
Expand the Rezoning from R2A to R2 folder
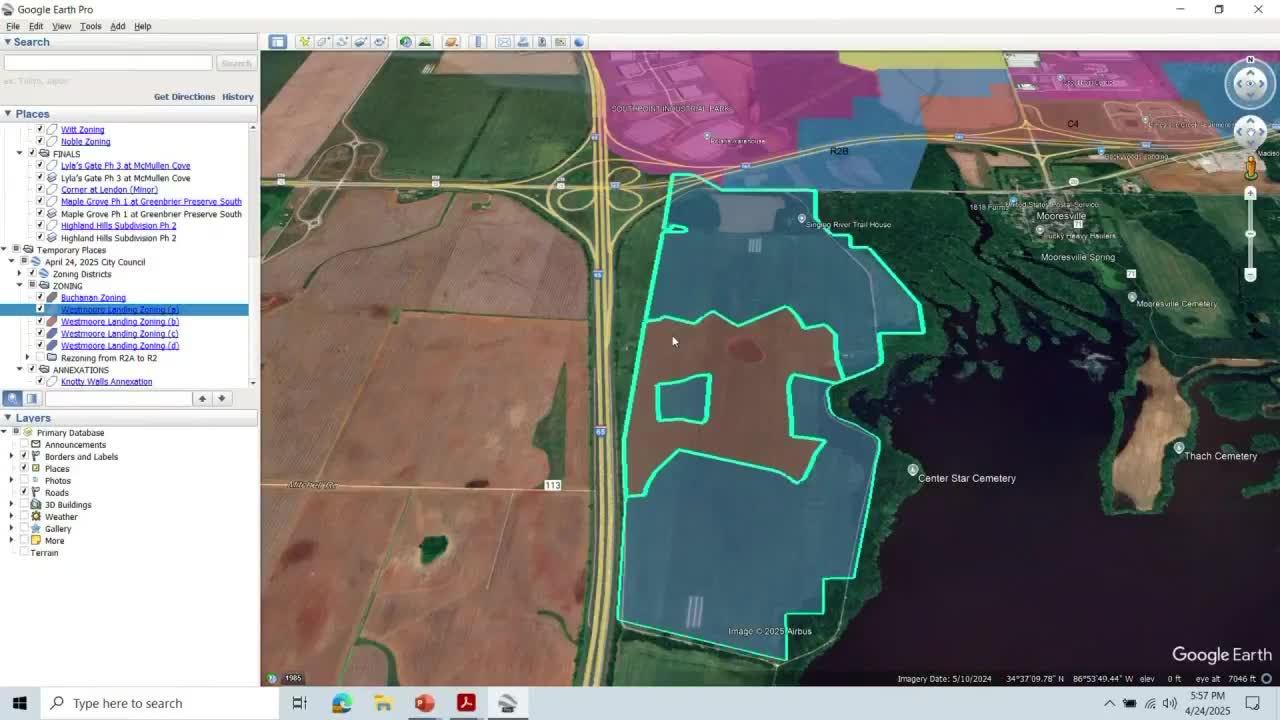click(27, 358)
